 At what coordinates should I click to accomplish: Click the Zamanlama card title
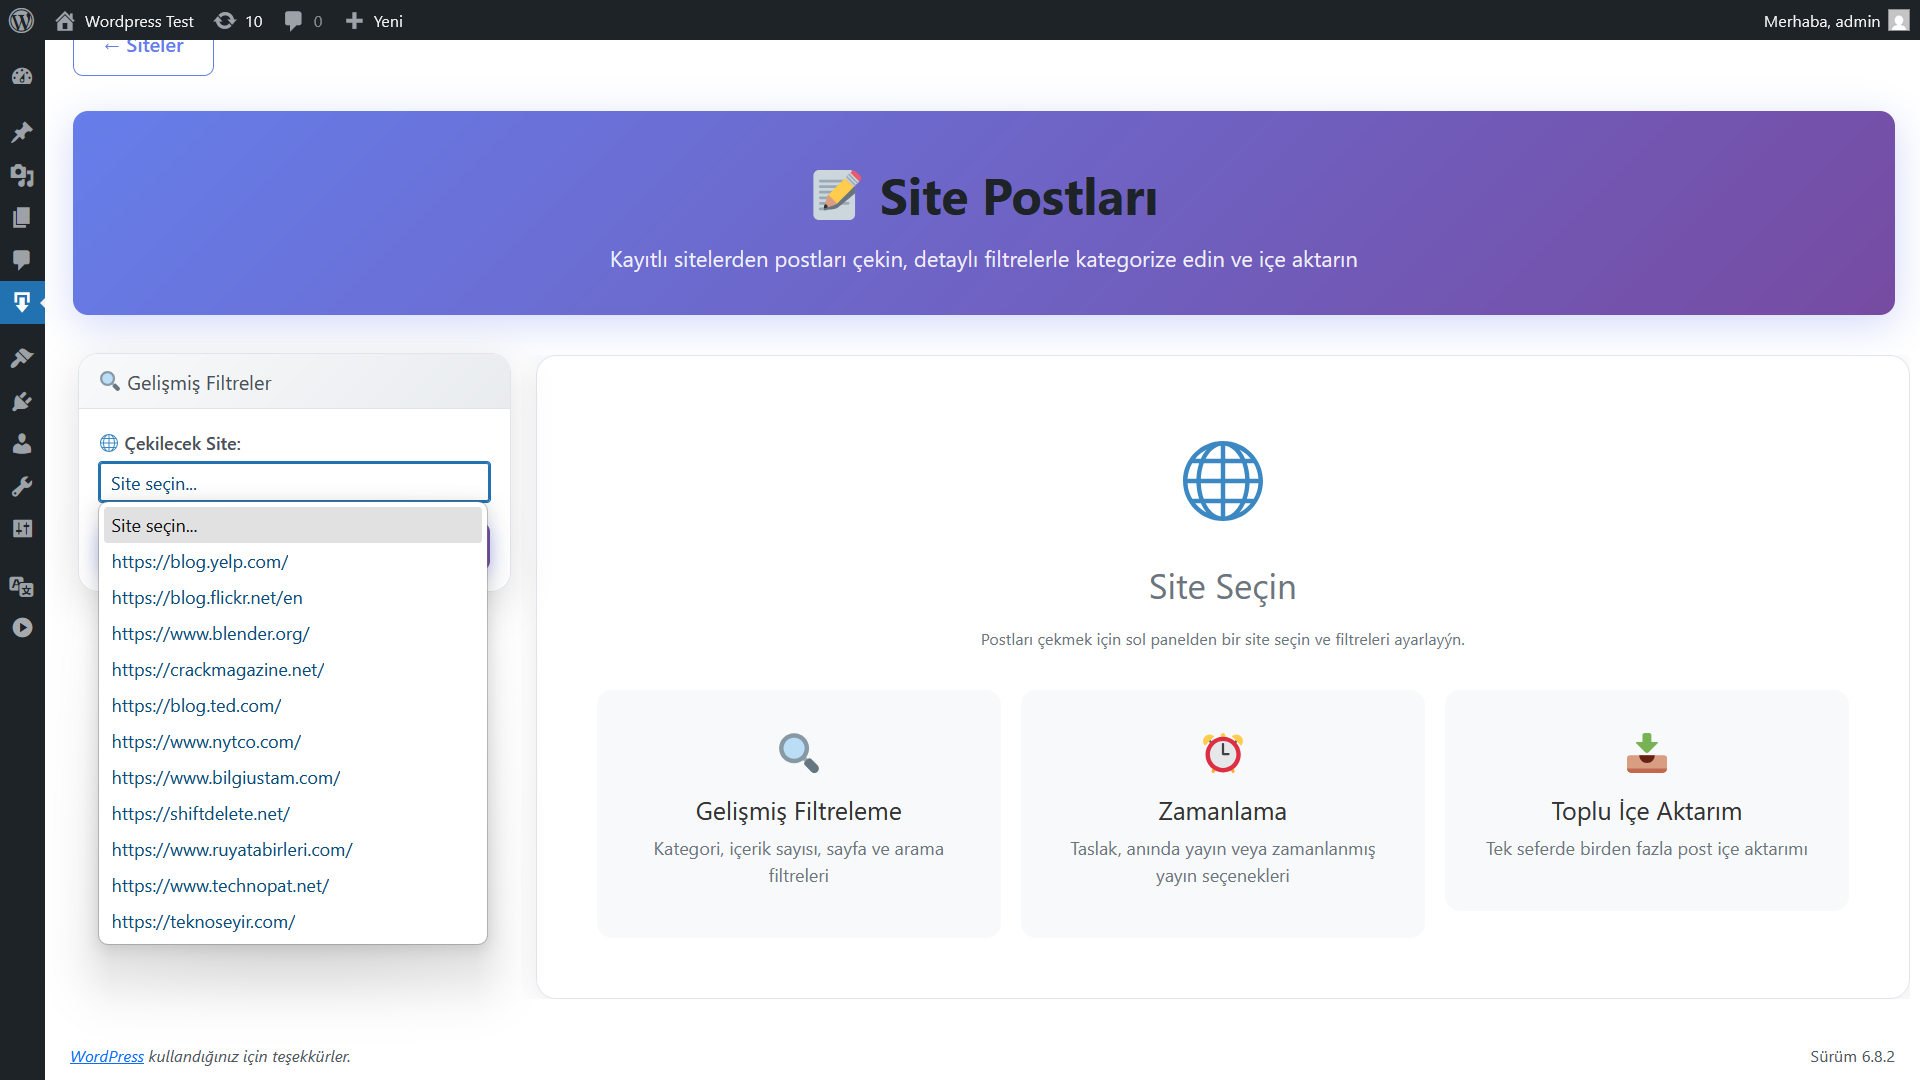point(1223,811)
